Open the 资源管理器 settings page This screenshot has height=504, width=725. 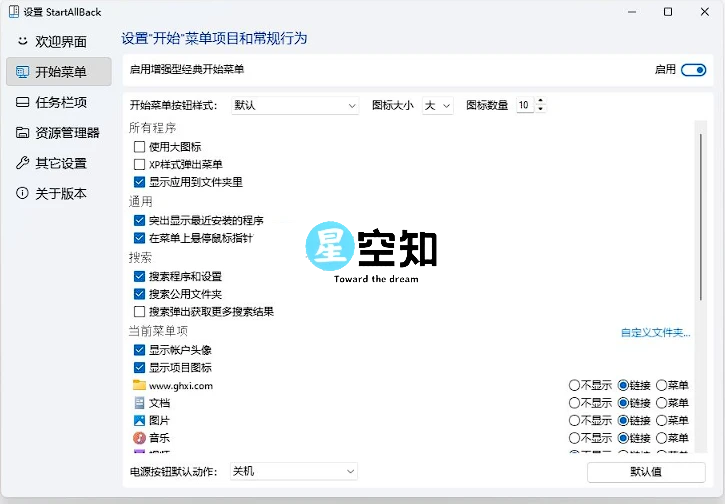(59, 133)
